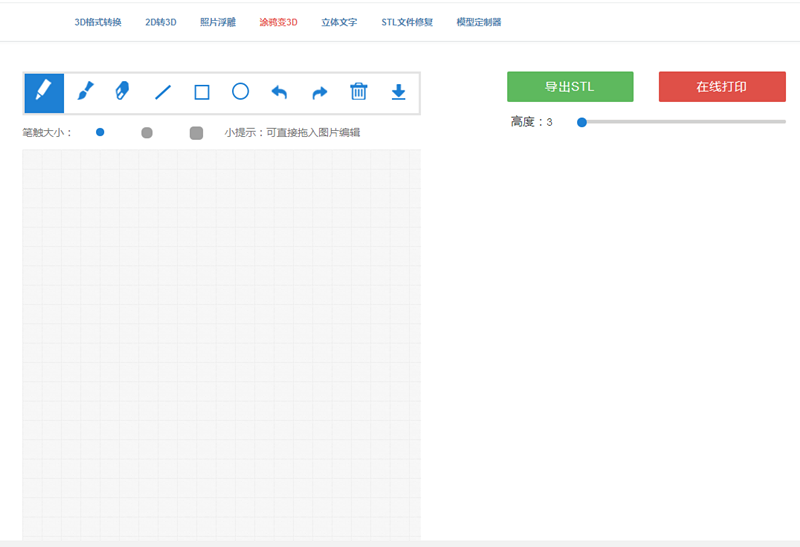Choose the smallest brush size dot
The image size is (800, 547).
(100, 132)
